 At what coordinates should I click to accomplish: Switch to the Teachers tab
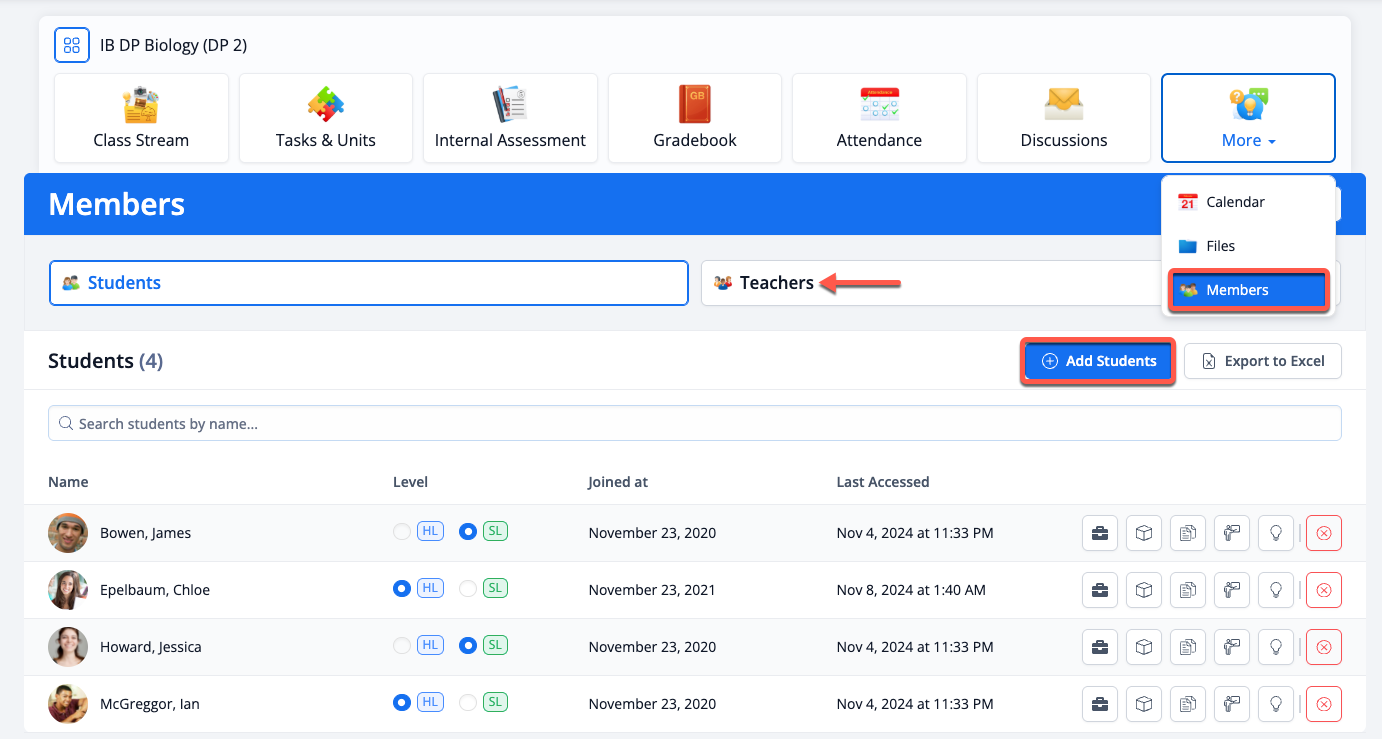click(776, 283)
